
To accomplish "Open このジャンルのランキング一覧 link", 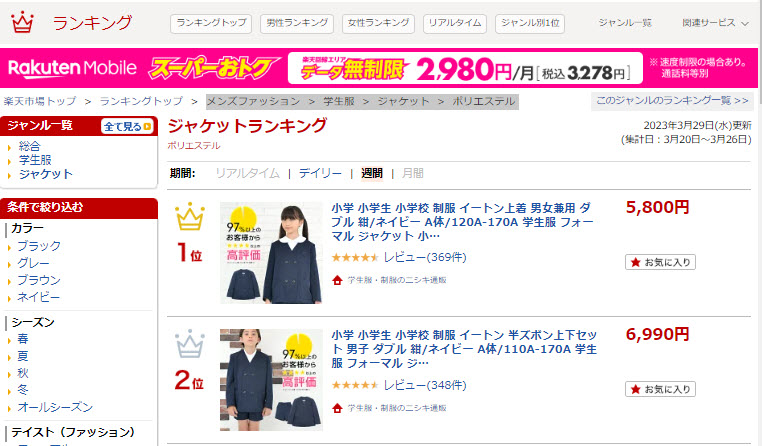I will 672,101.
